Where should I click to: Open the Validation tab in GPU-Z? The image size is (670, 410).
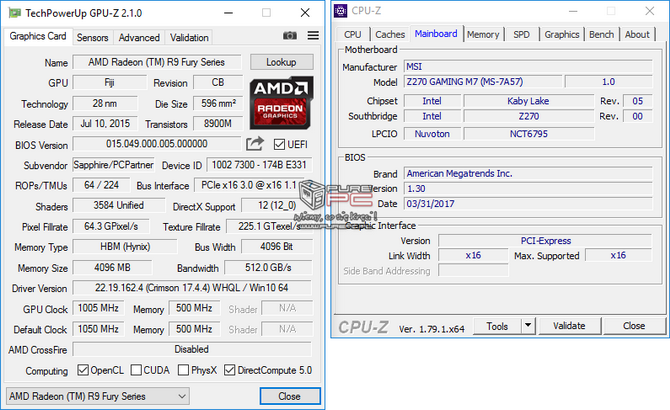189,38
